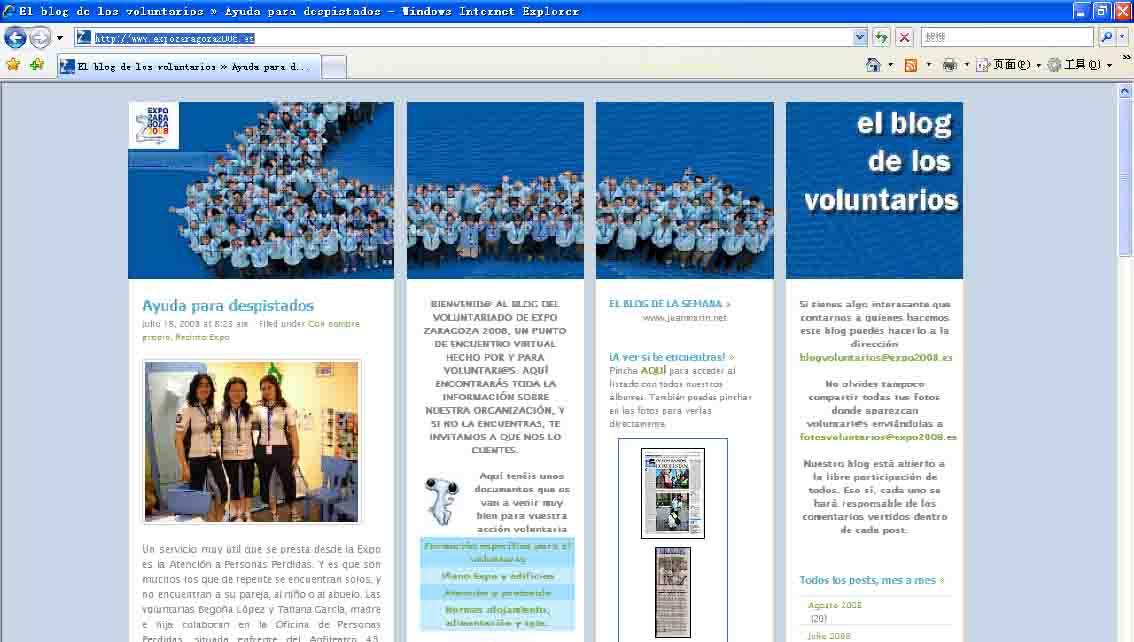The width and height of the screenshot is (1134, 642).
Task: Click the 'AQUÍ' albums link
Action: 653,370
